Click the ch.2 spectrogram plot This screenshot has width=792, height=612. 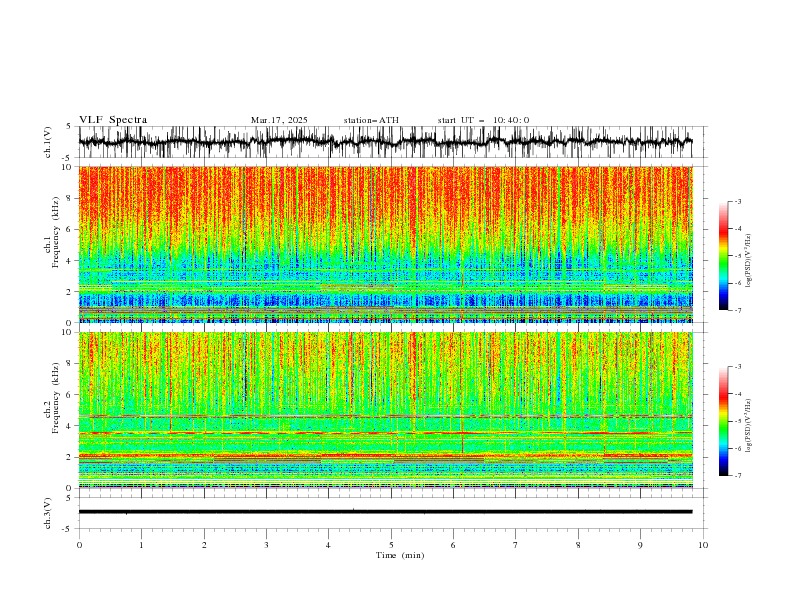point(386,410)
